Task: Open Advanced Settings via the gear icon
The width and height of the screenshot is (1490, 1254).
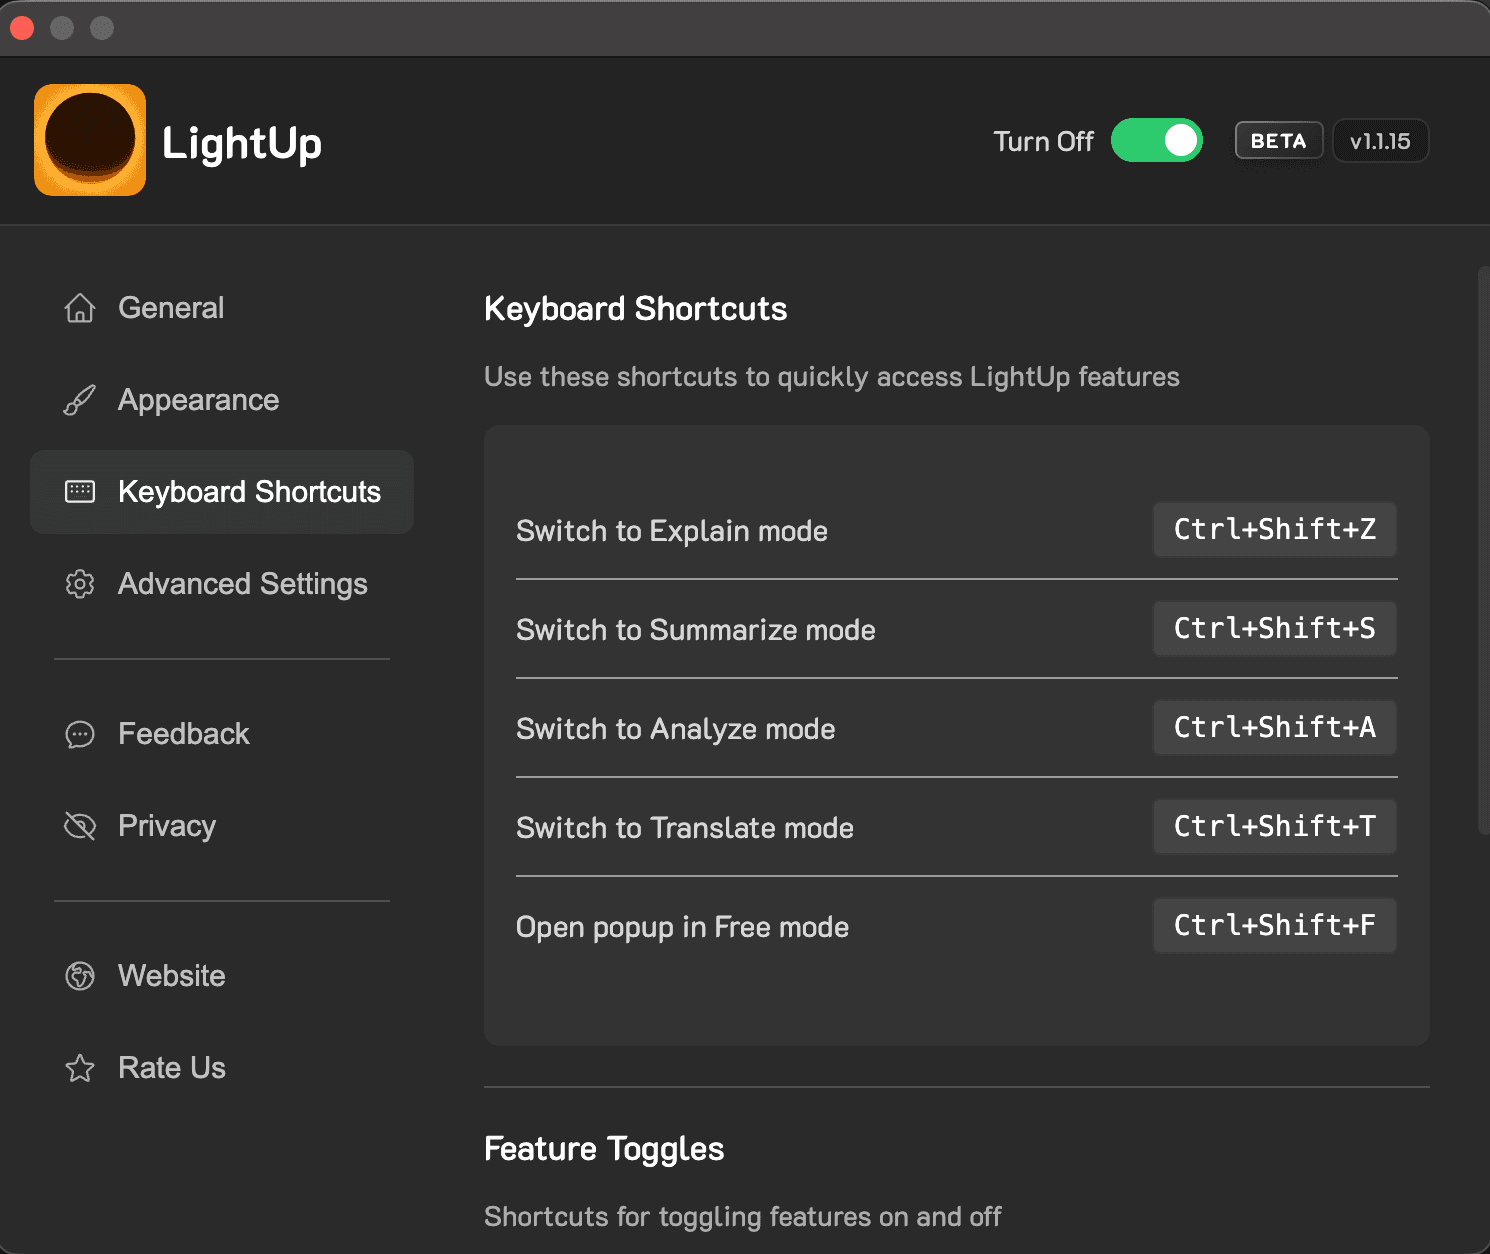Action: click(79, 584)
